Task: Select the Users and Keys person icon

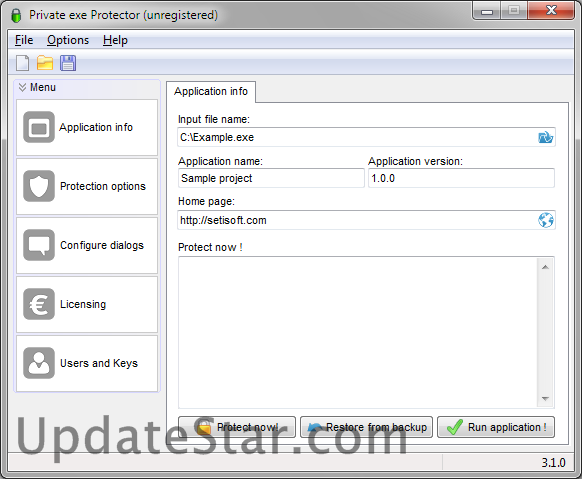Action: point(39,363)
